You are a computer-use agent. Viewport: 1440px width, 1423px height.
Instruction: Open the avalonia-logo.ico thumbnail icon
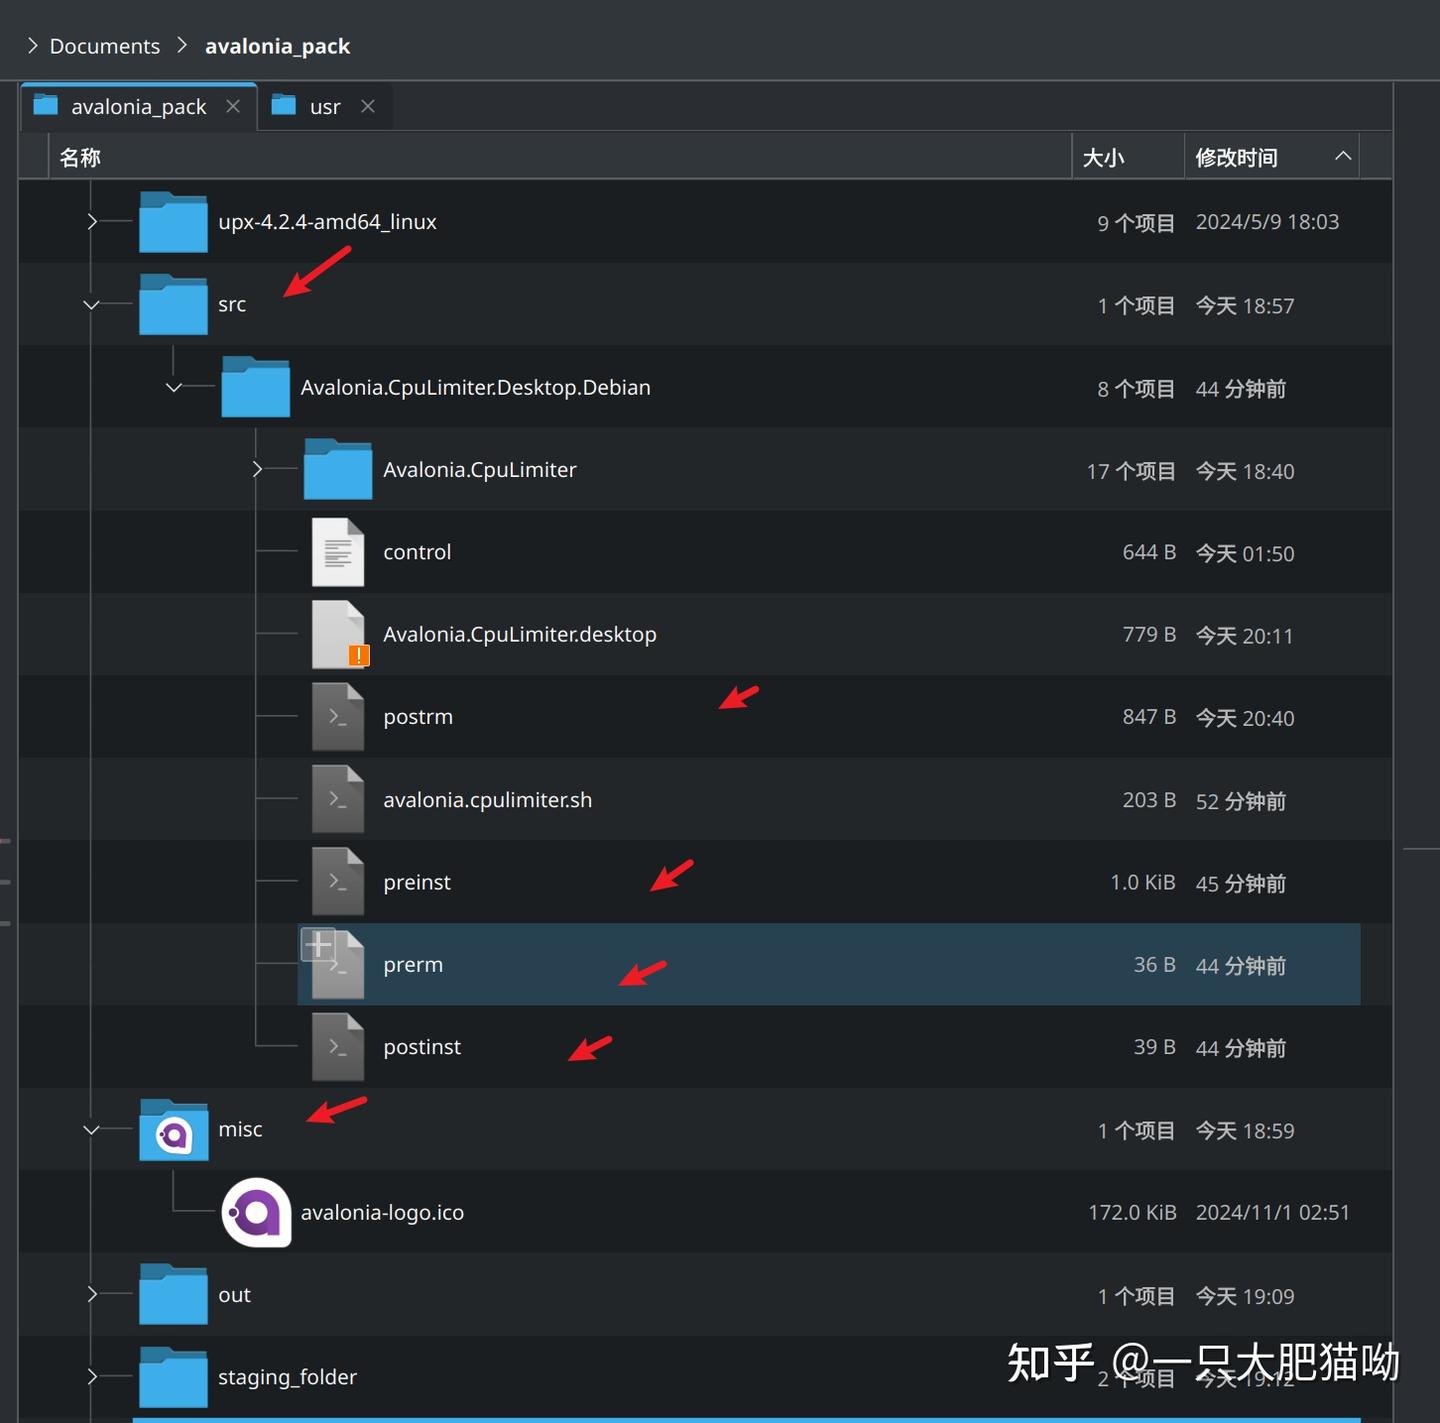pos(256,1212)
